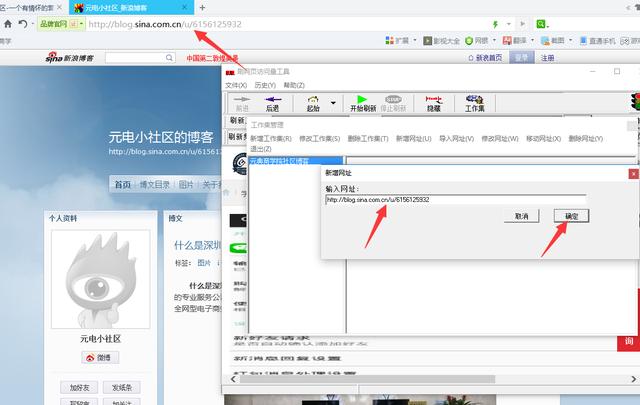This screenshot has width=640, height=405.
Task: Click the 翻译 translate icon
Action: [507, 40]
